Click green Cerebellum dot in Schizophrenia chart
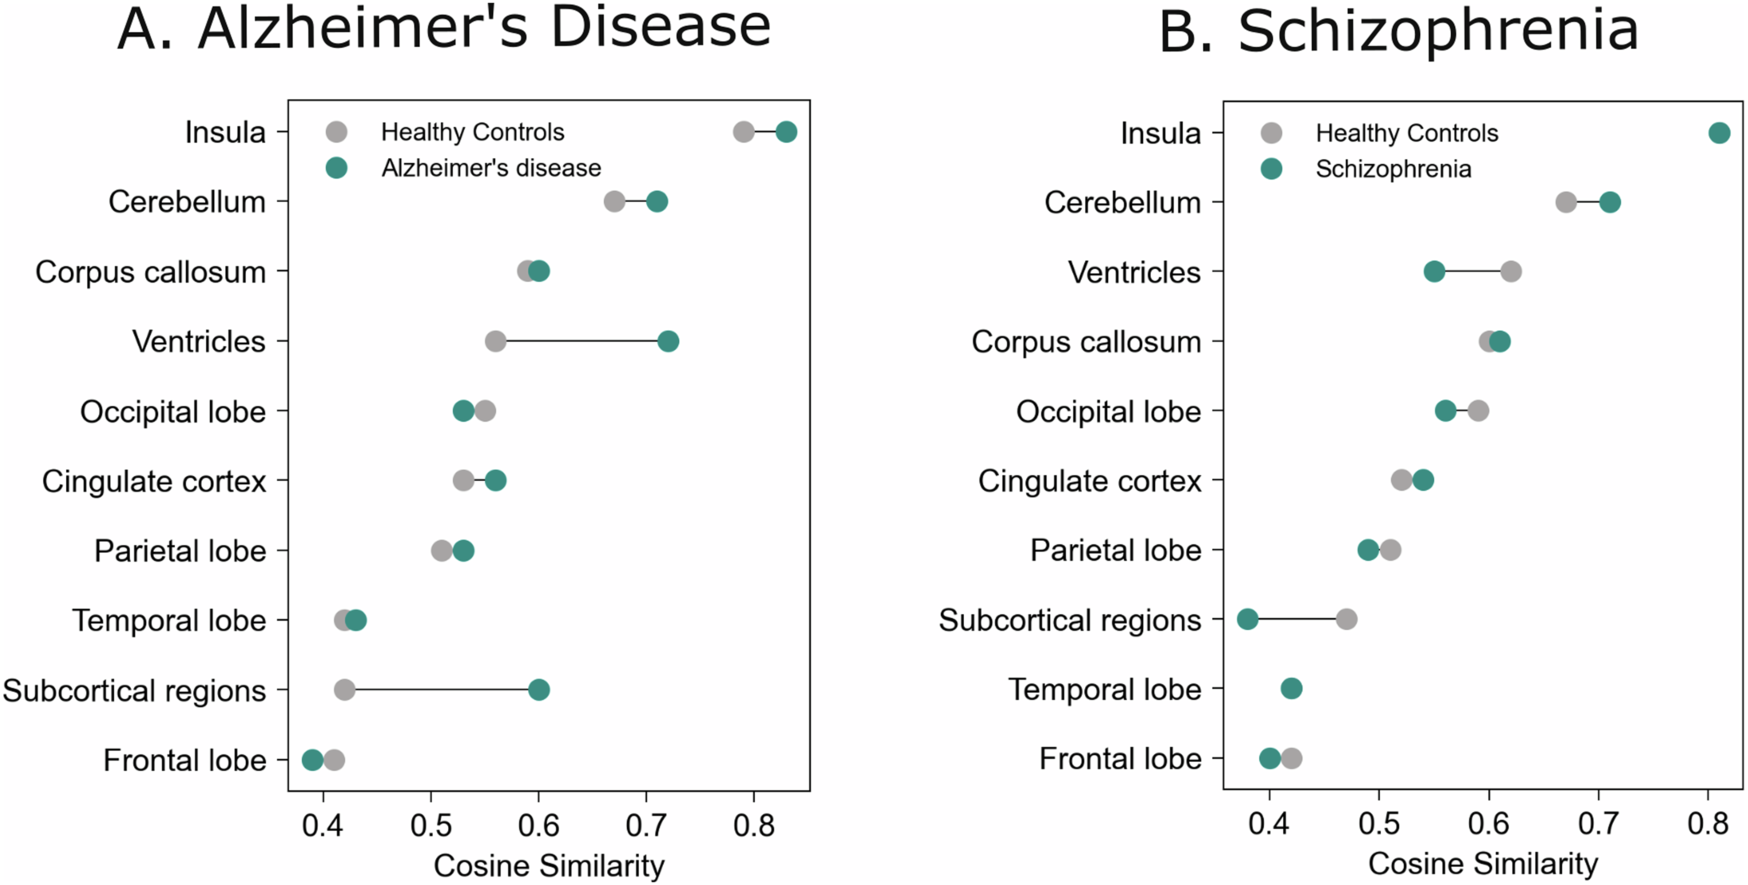 [x=1610, y=203]
